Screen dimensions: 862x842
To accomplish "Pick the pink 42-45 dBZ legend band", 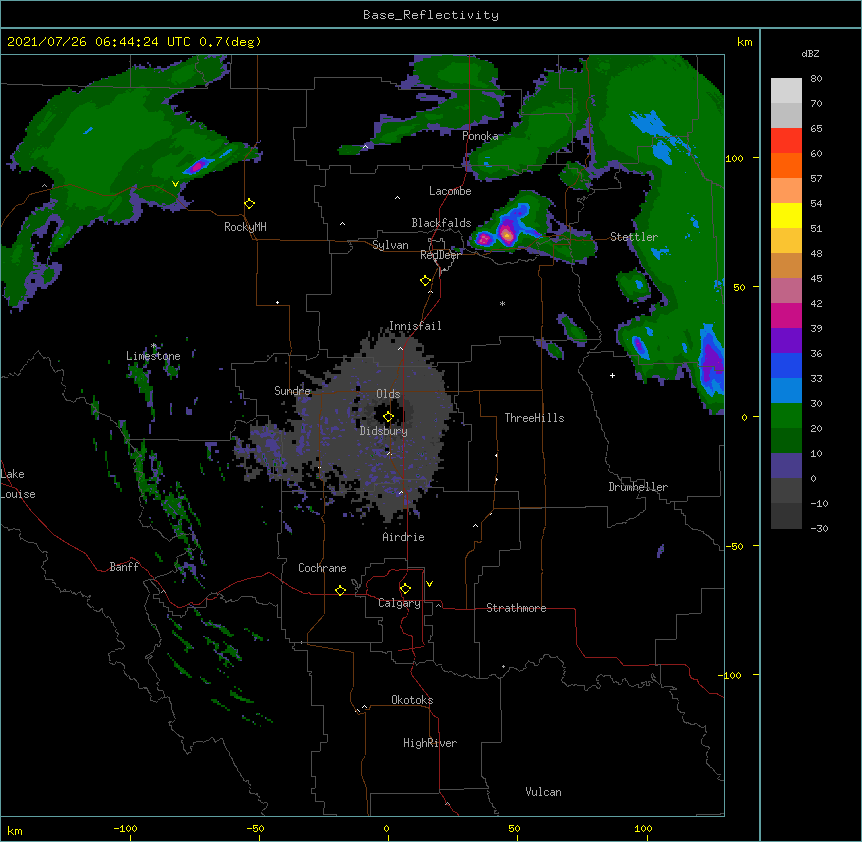I will coord(786,291).
